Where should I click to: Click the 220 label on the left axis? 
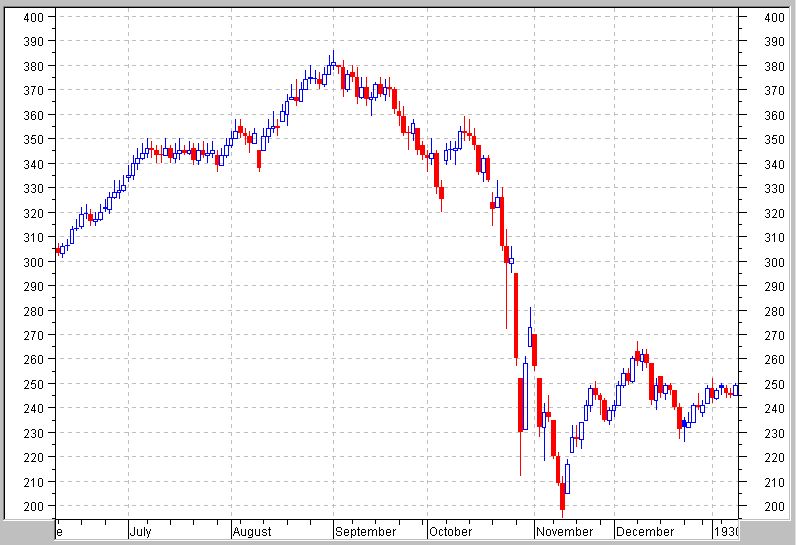point(34,457)
